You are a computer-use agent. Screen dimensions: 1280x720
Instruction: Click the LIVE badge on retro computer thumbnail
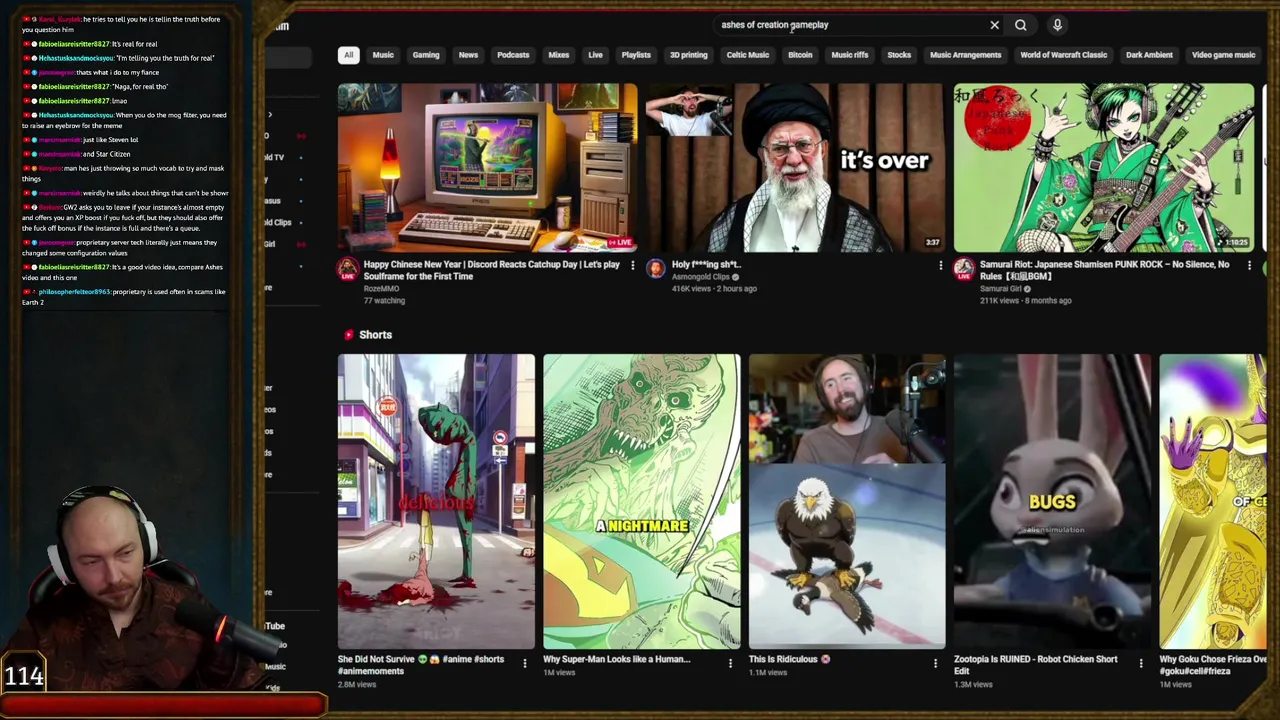click(620, 242)
